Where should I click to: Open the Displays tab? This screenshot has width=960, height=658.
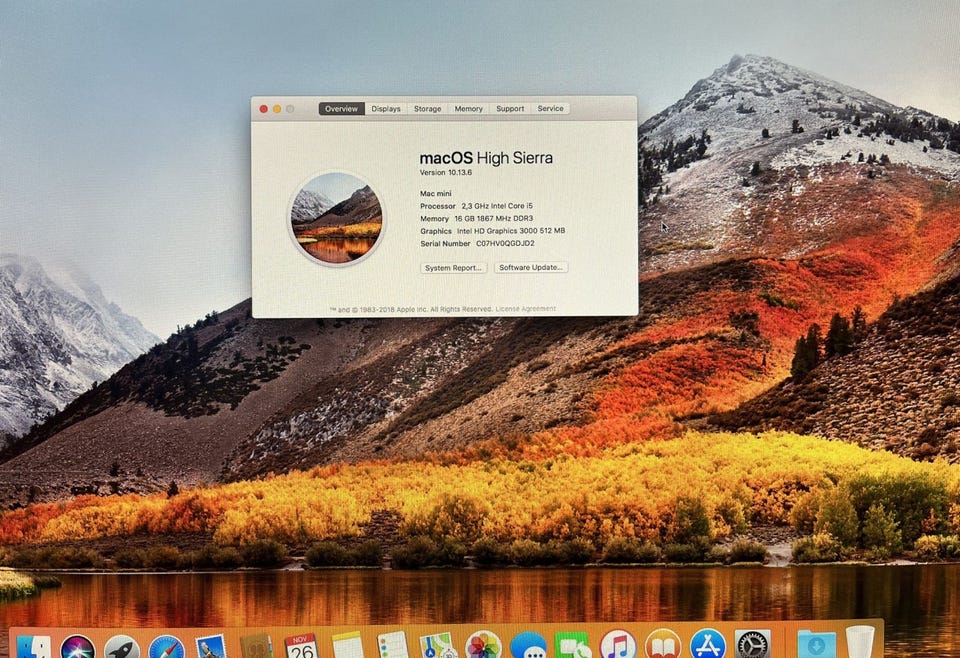(x=386, y=108)
